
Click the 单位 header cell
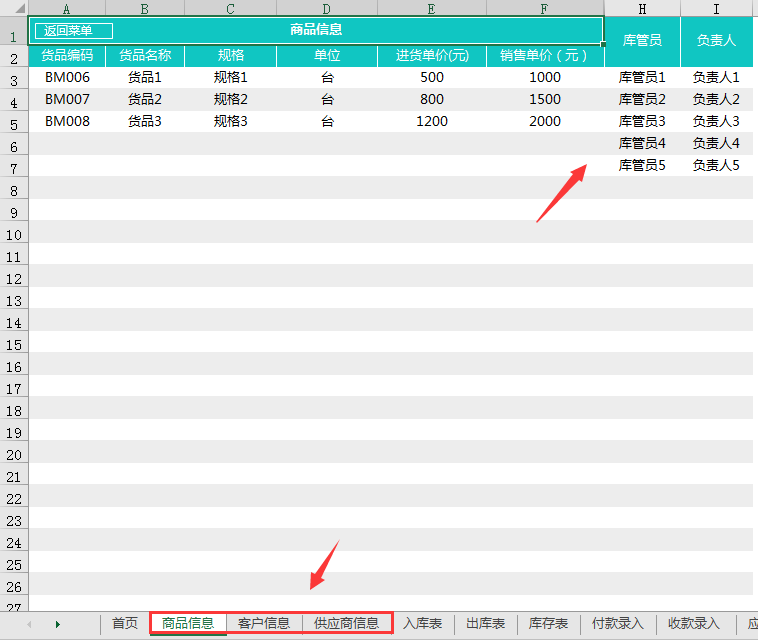(x=327, y=56)
